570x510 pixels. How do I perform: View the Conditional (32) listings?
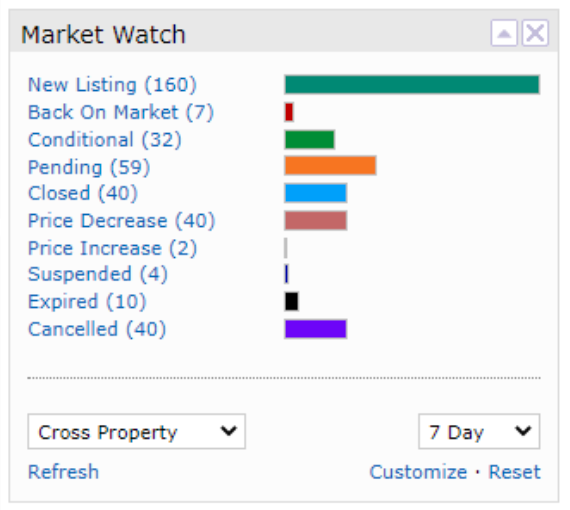pyautogui.click(x=105, y=140)
